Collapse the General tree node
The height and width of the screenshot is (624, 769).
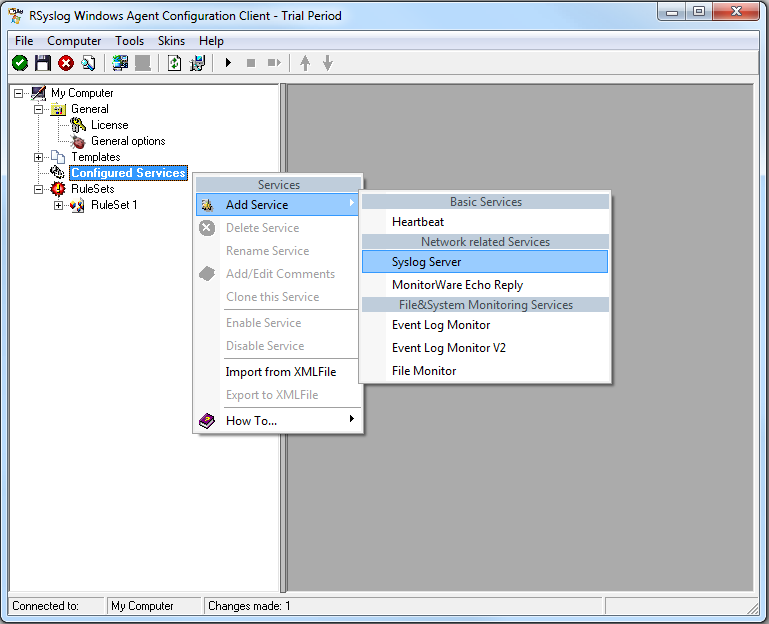click(38, 109)
